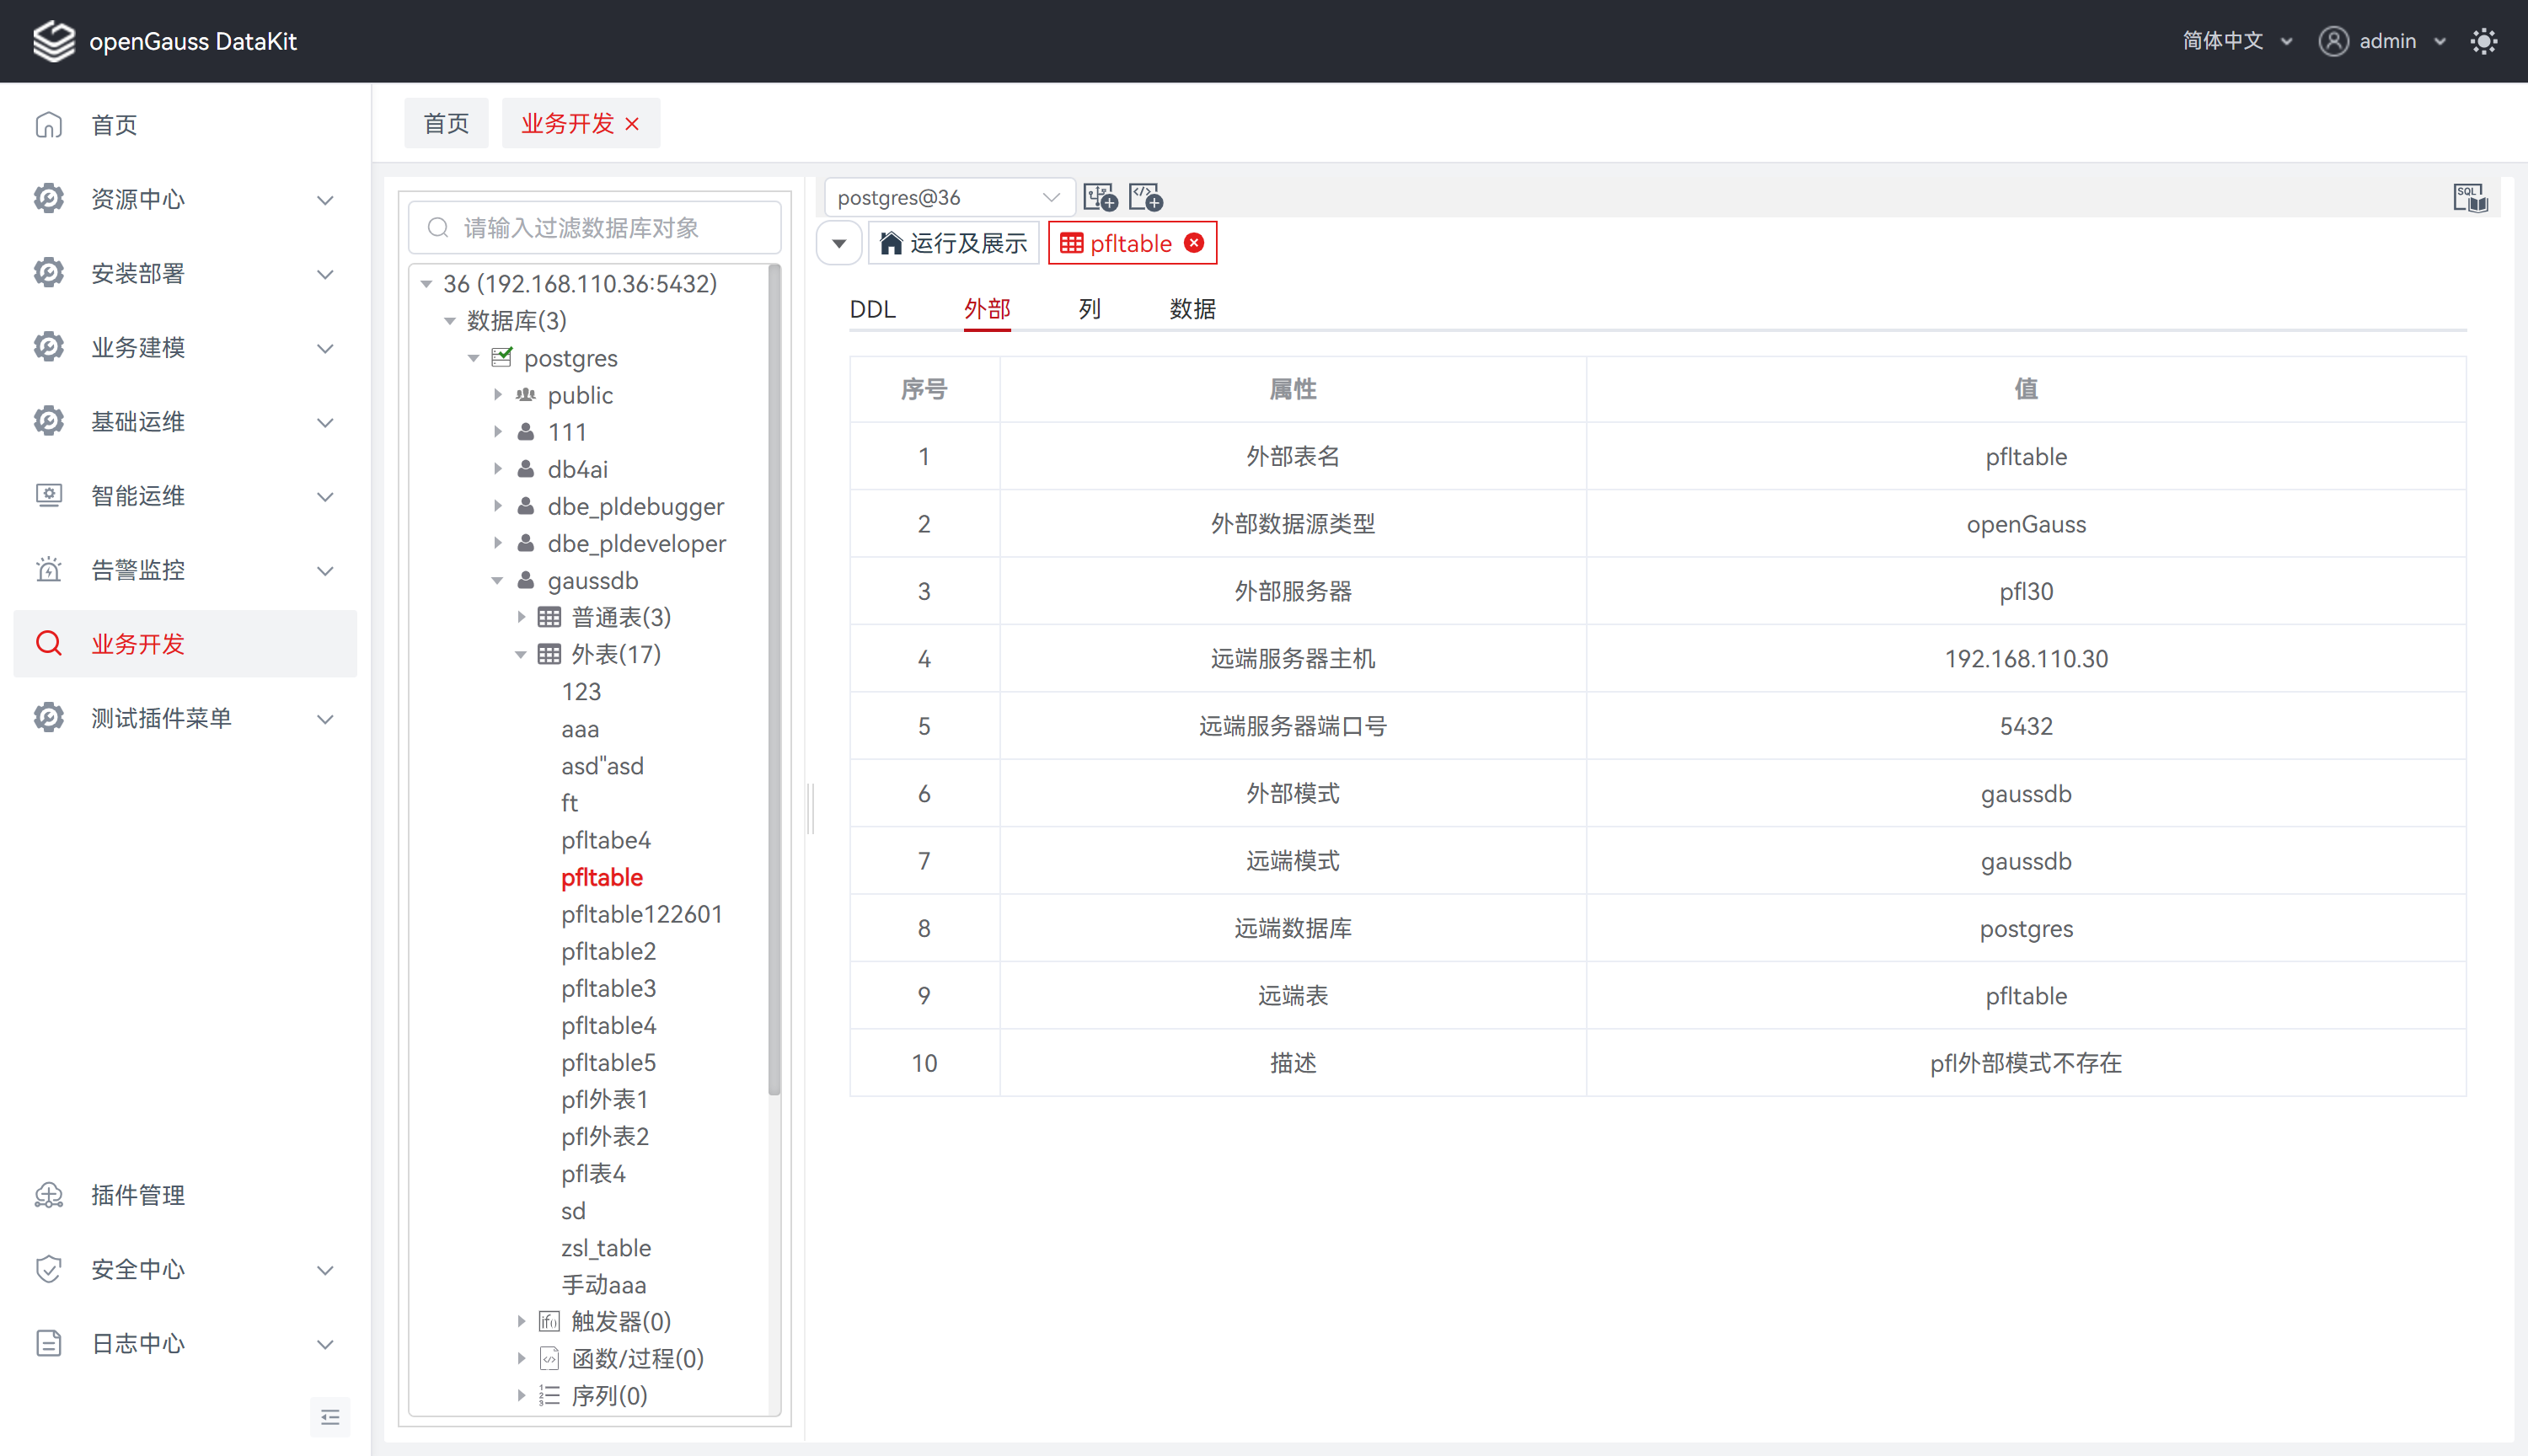Click the new debug/code window icon
This screenshot has width=2528, height=1456.
[x=1146, y=197]
